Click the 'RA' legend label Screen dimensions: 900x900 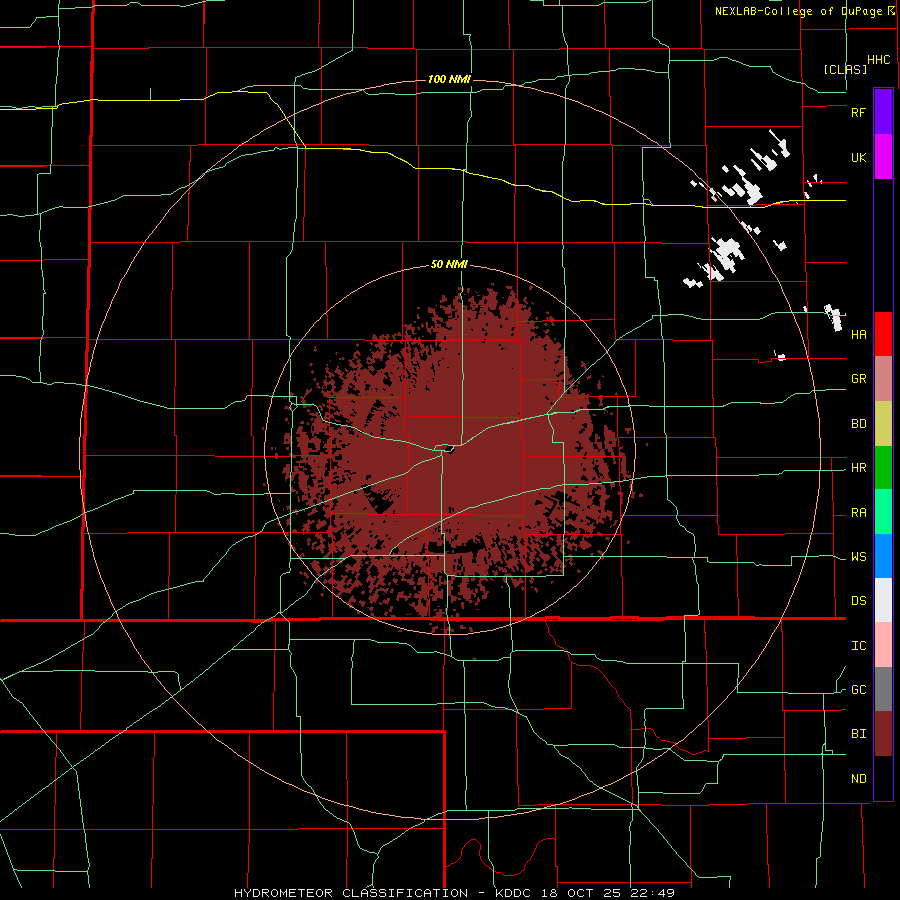point(858,513)
